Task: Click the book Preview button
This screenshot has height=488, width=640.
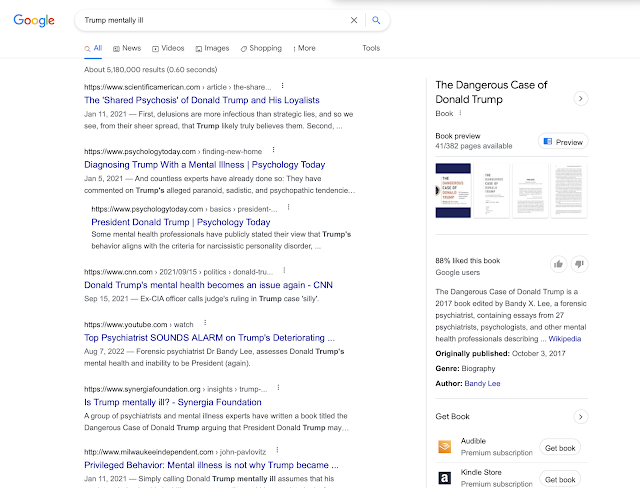Action: [563, 142]
